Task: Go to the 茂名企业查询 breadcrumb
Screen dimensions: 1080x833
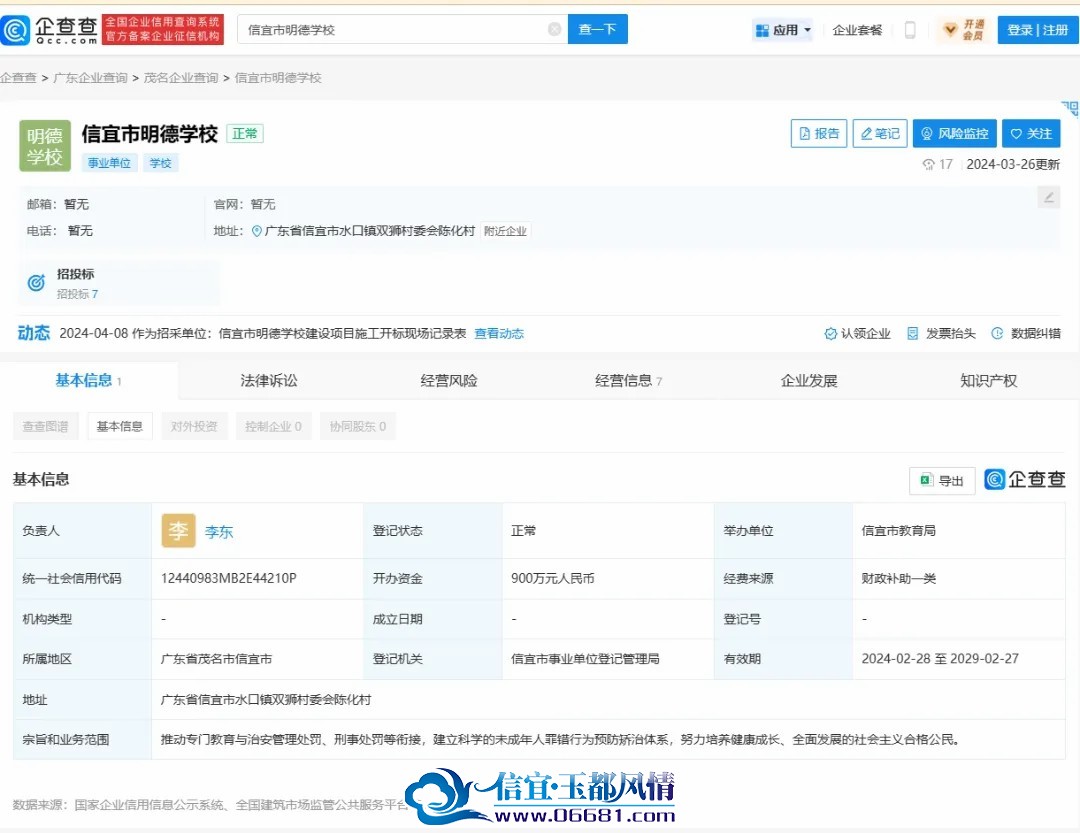Action: [180, 78]
